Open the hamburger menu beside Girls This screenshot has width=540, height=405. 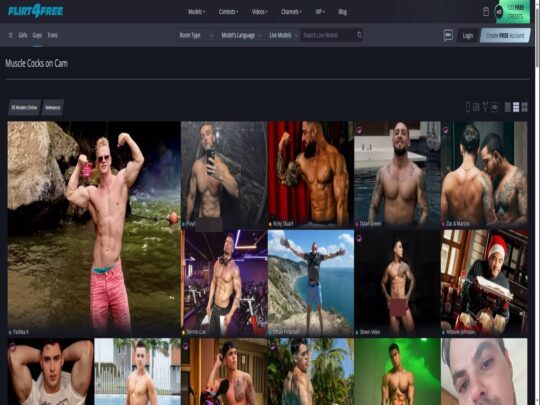click(10, 35)
